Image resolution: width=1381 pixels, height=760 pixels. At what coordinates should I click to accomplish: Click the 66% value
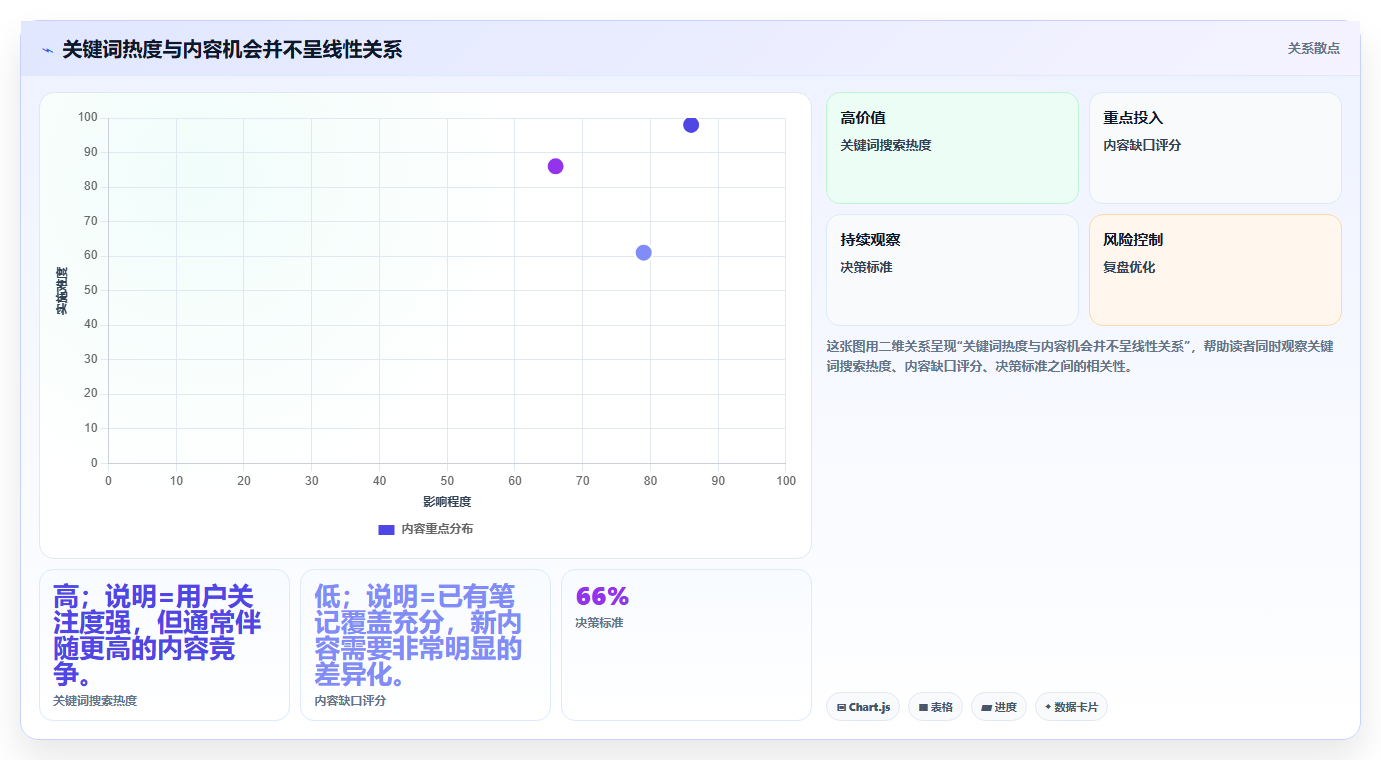[x=602, y=597]
